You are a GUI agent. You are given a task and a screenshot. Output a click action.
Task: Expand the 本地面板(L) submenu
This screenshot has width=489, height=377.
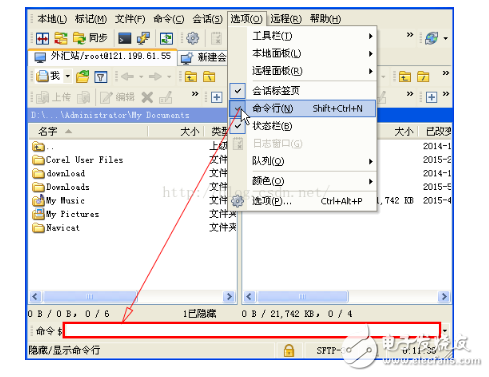(303, 53)
